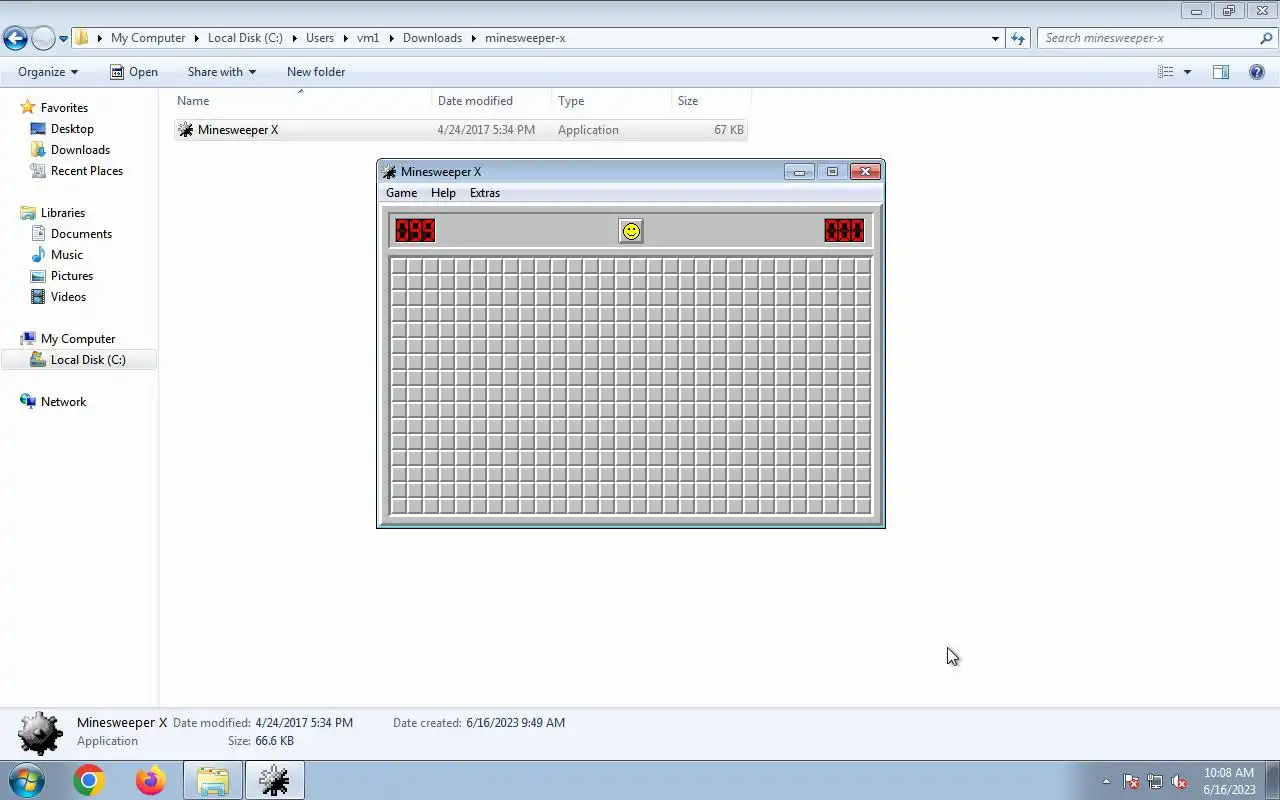The height and width of the screenshot is (800, 1280).
Task: Click the Minesweeper X title bar mine icon
Action: pyautogui.click(x=390, y=172)
